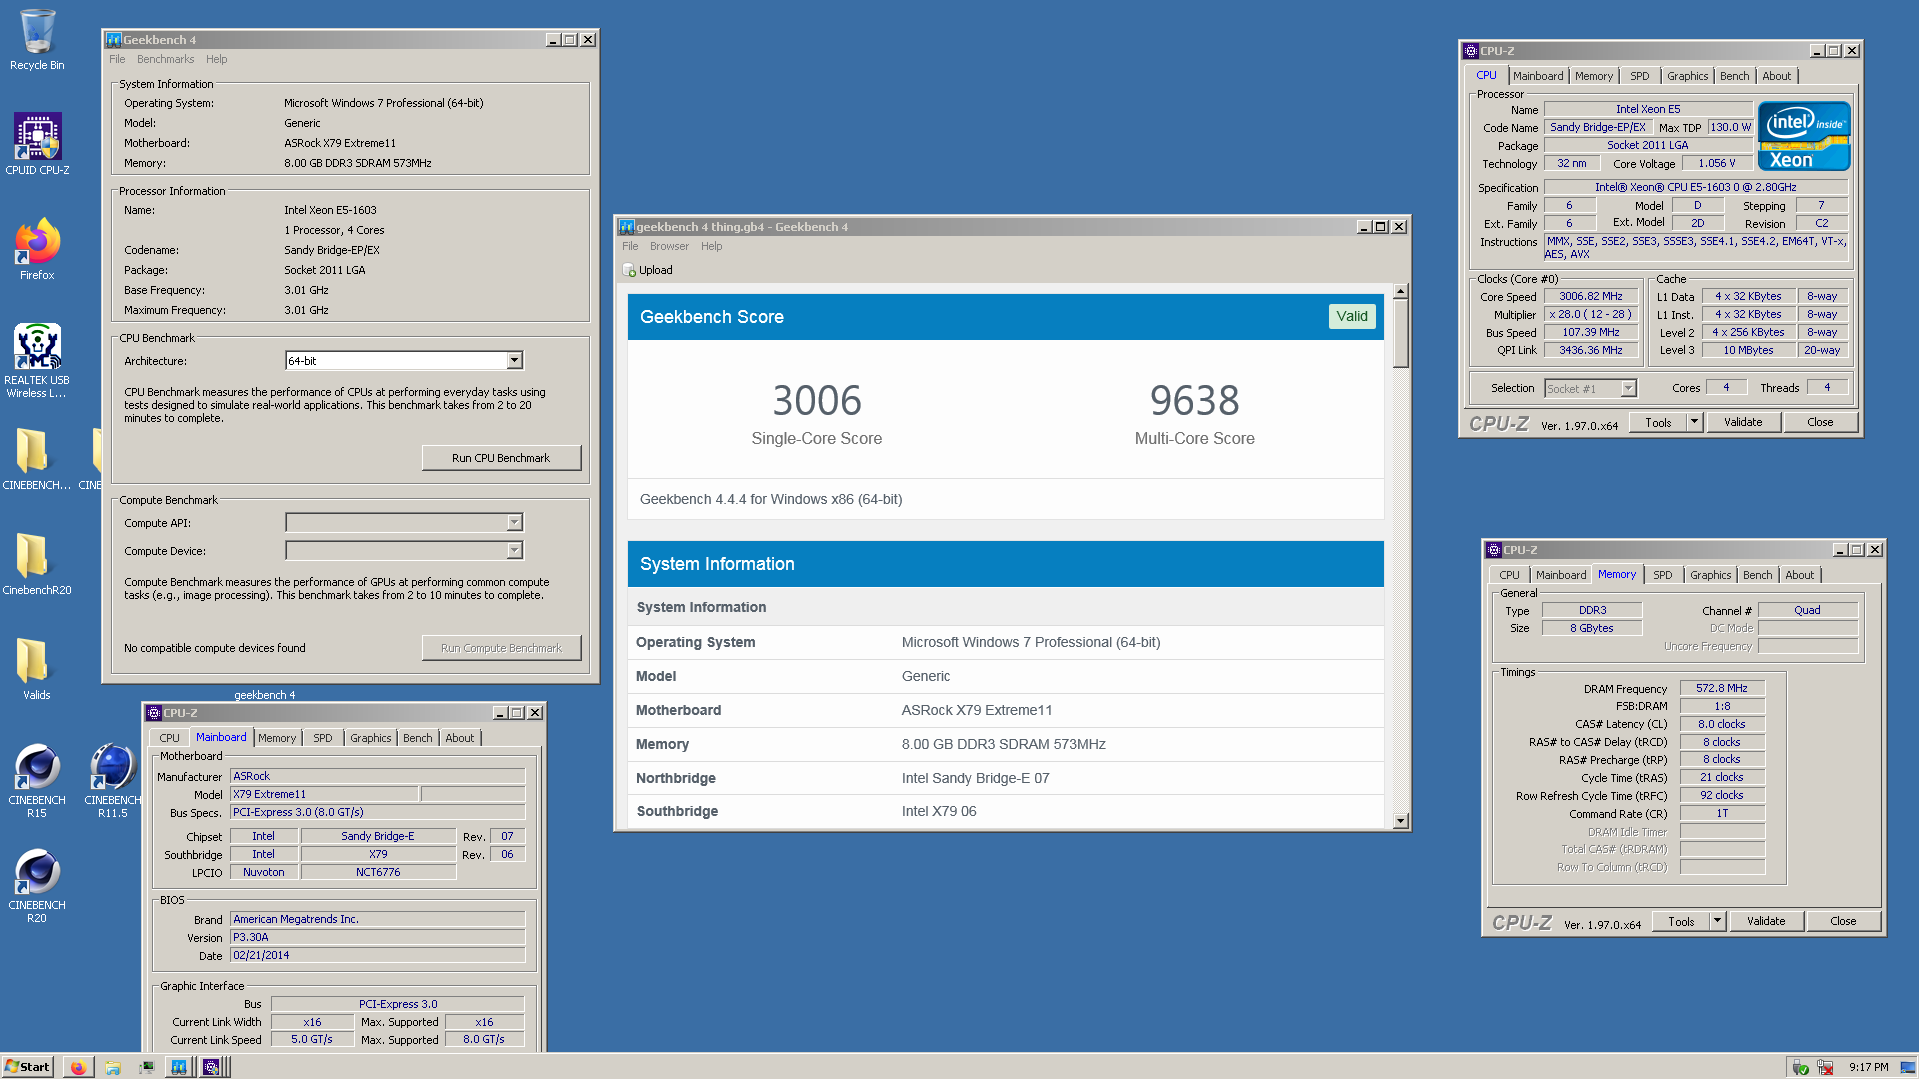This screenshot has width=1919, height=1079.
Task: Launch the CPUID CPU-Z desktop shortcut
Action: click(37, 144)
